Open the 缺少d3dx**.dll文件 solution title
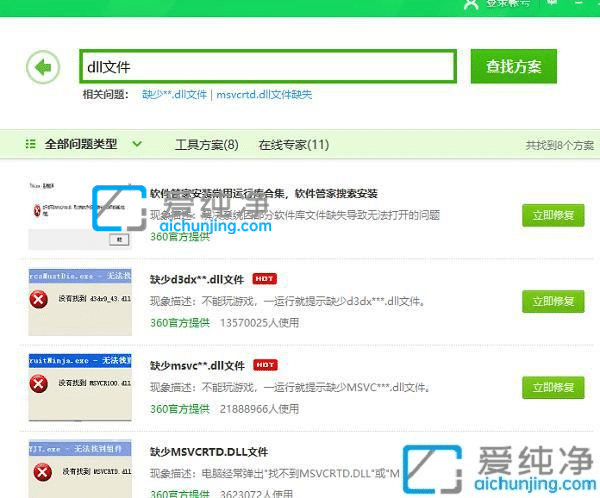This screenshot has height=498, width=600. tap(197, 279)
